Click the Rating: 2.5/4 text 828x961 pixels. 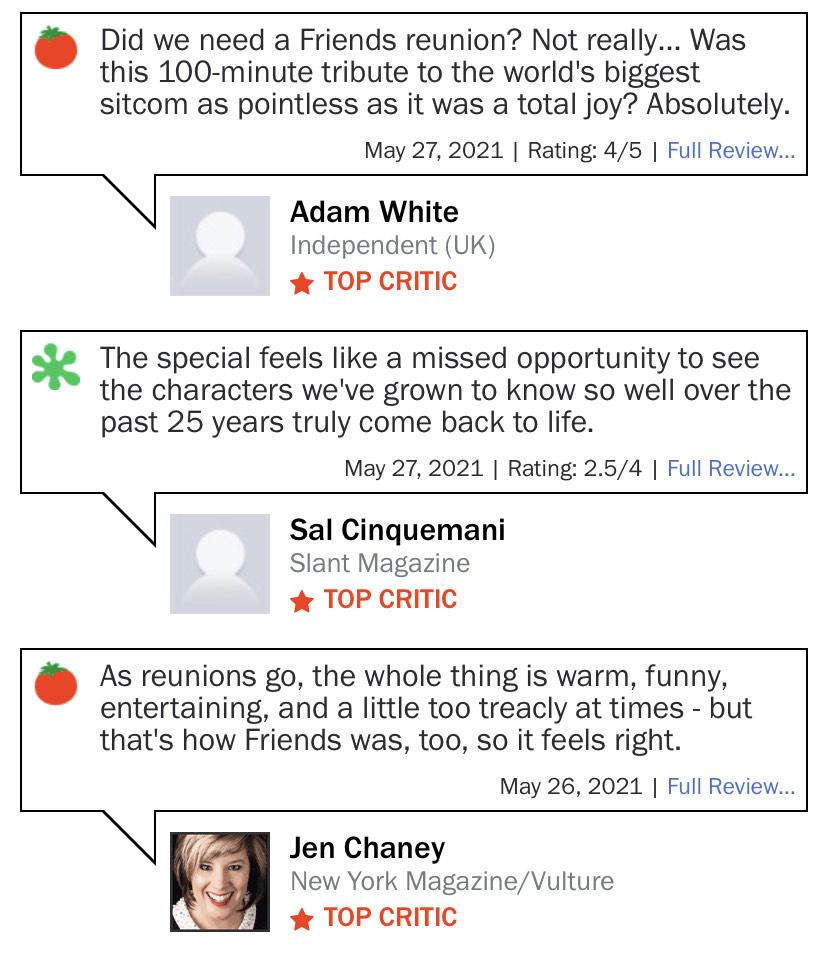point(575,469)
